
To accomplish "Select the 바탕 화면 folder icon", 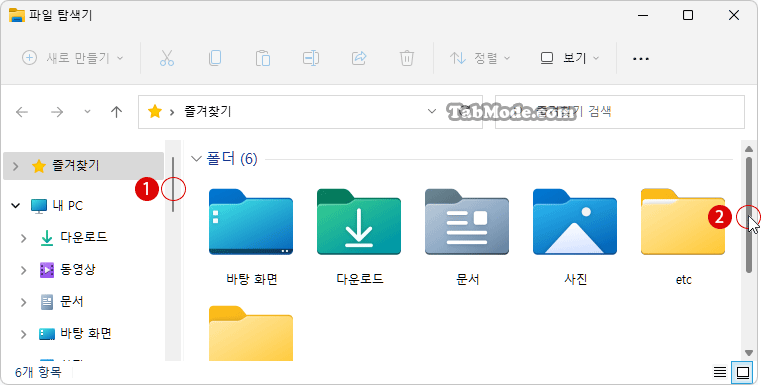I will (x=251, y=222).
